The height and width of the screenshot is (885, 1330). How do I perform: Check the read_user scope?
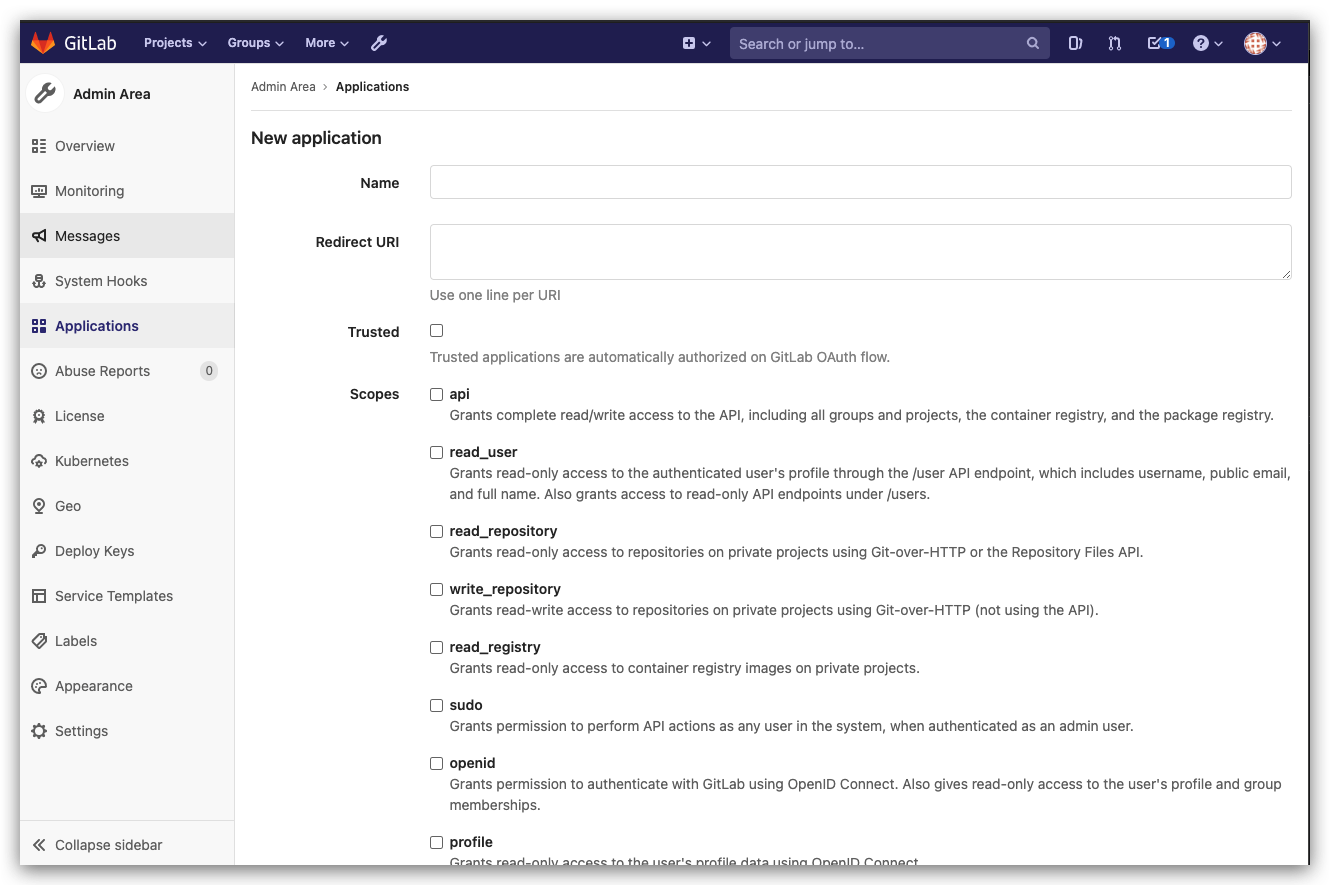(436, 453)
